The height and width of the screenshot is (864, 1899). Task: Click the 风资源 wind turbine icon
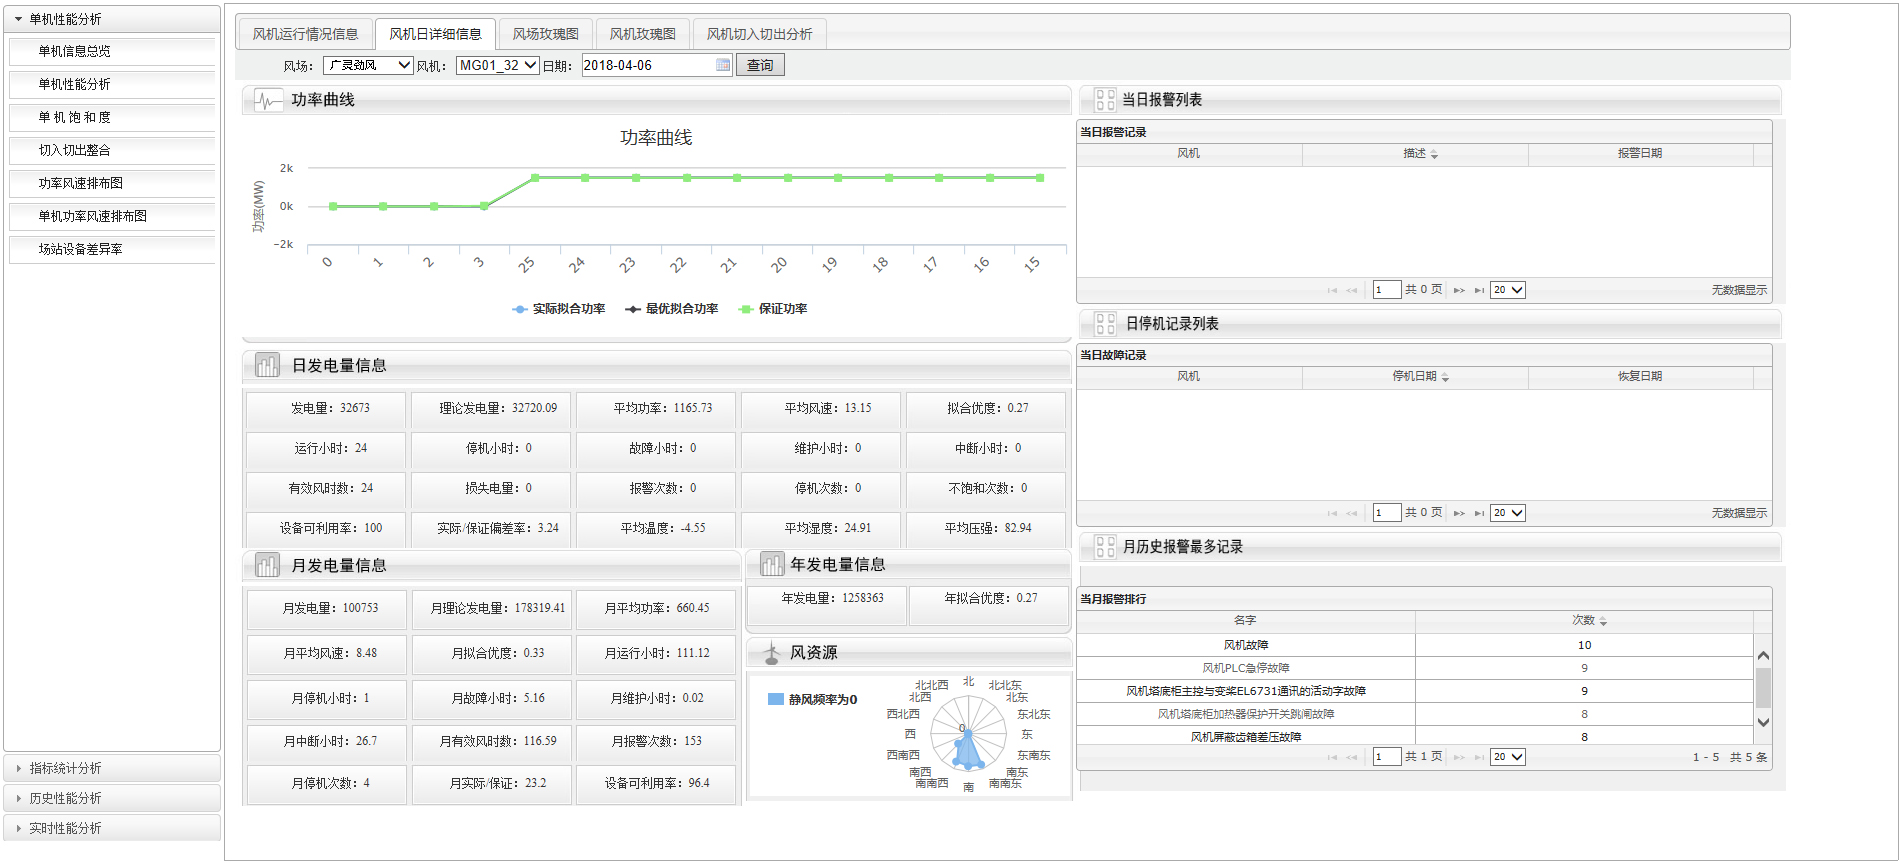[771, 653]
